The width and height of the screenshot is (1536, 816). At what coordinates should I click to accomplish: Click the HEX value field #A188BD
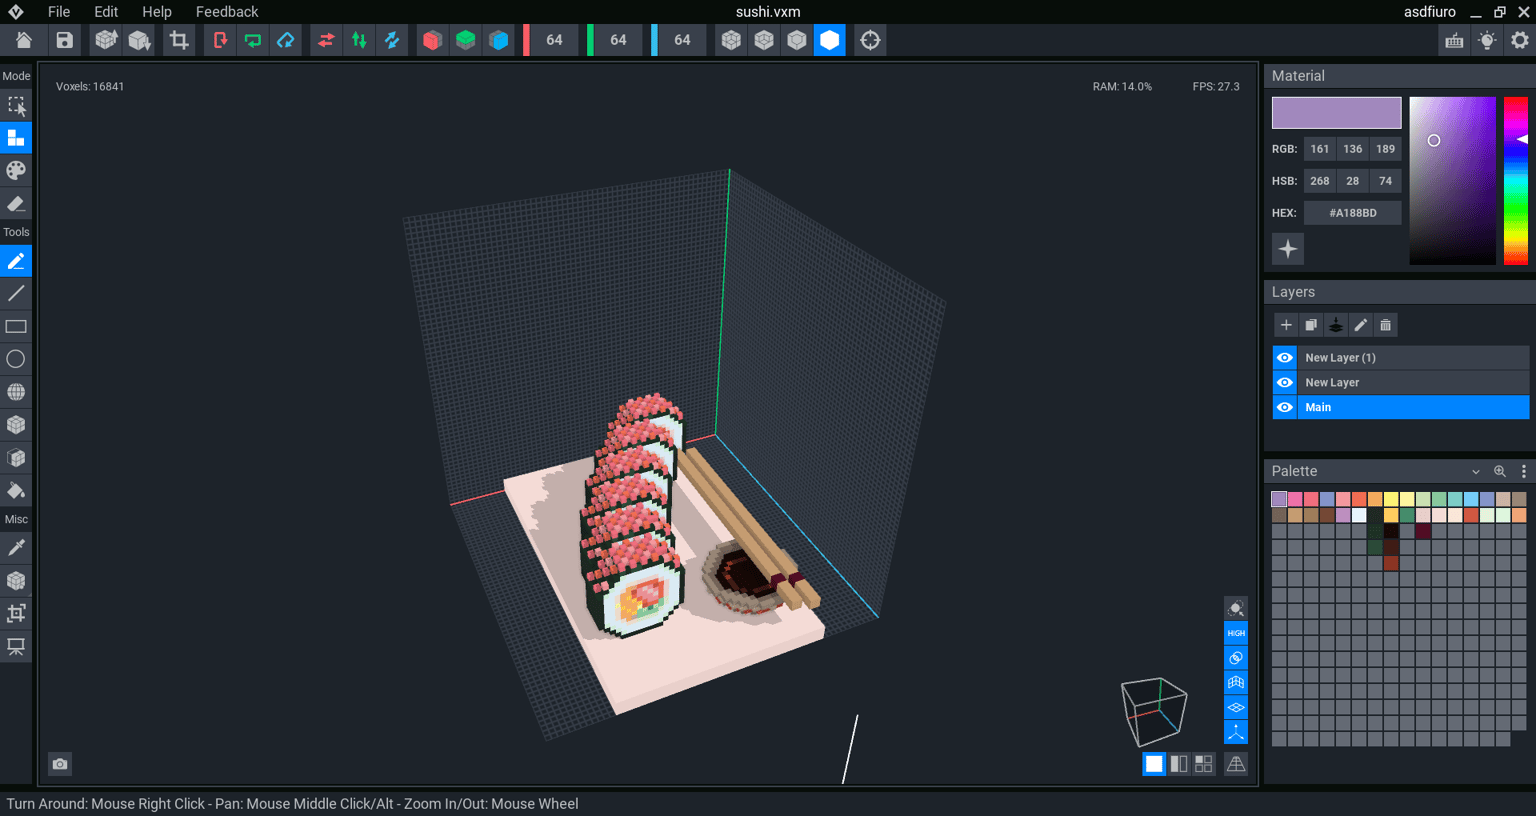pyautogui.click(x=1353, y=213)
